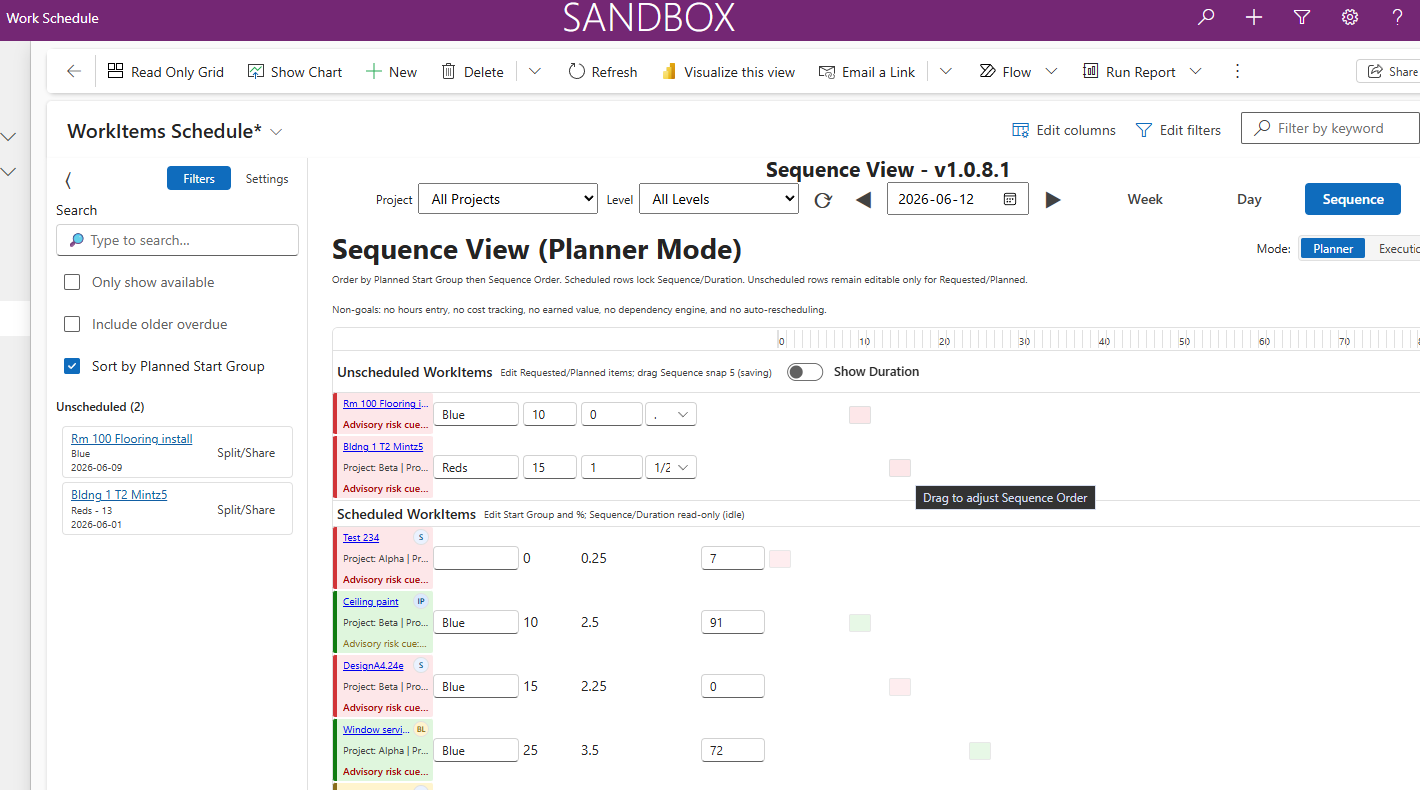Click the circular reload icon beside Level
This screenshot has height=790, width=1420.
[823, 200]
